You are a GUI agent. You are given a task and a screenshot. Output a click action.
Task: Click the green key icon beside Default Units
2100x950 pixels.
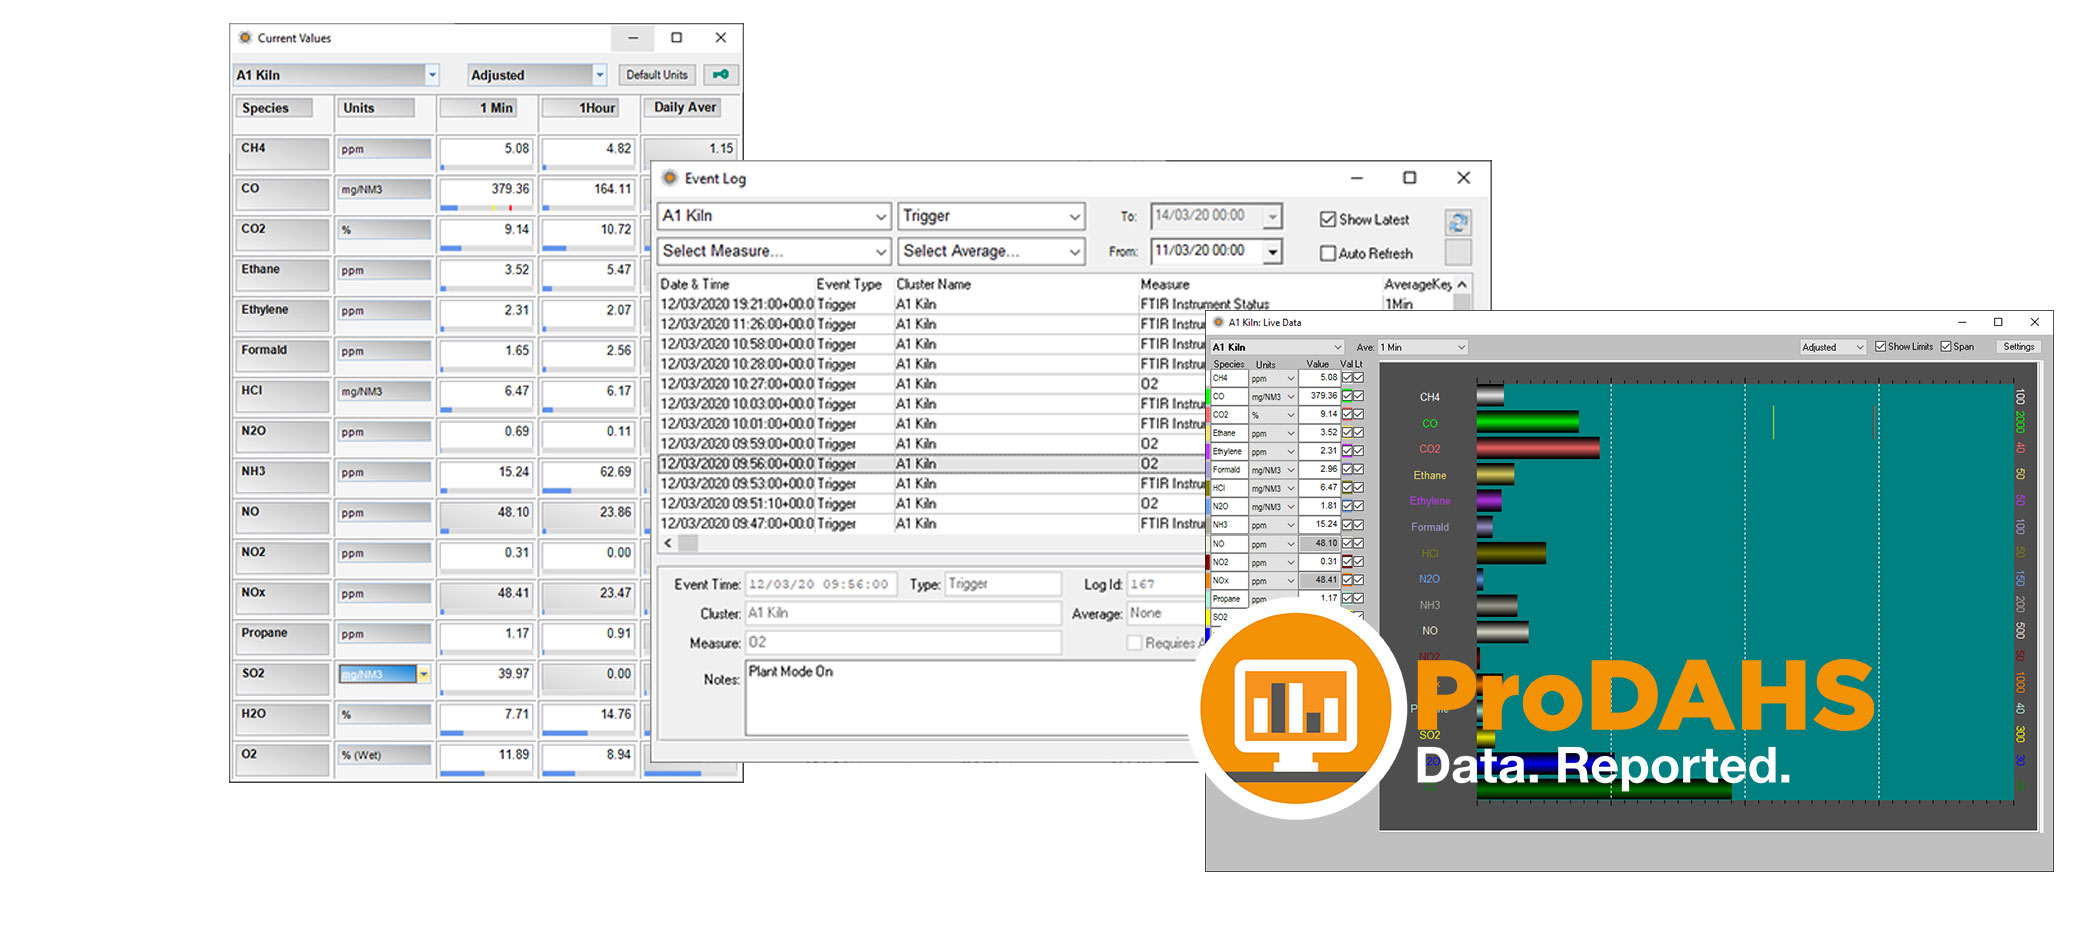pos(720,75)
